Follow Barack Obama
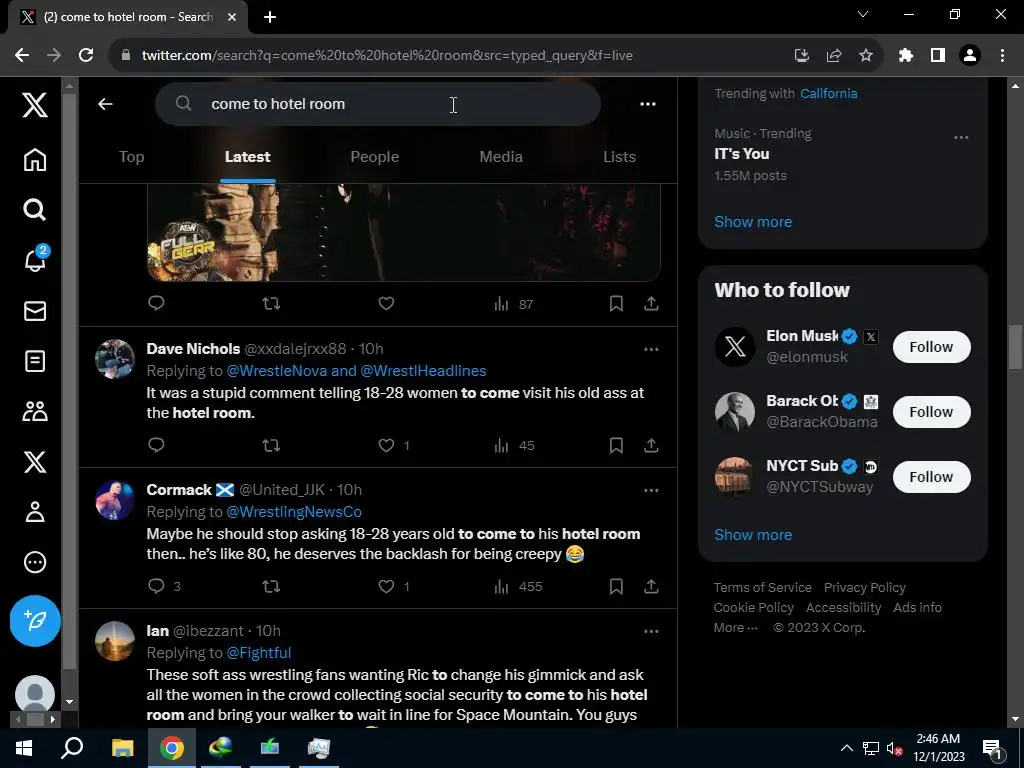 [x=931, y=412]
